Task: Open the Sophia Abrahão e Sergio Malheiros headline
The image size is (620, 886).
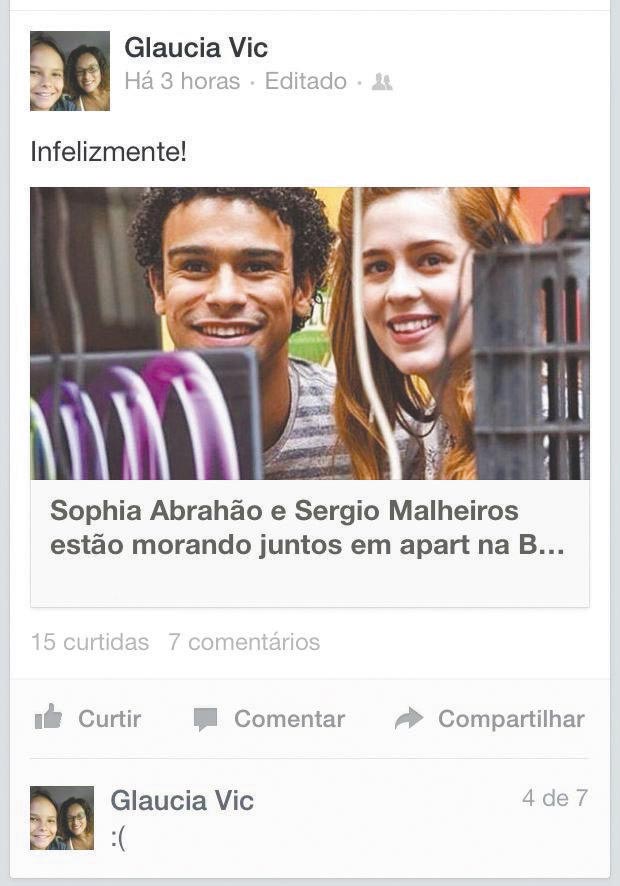Action: [x=307, y=528]
